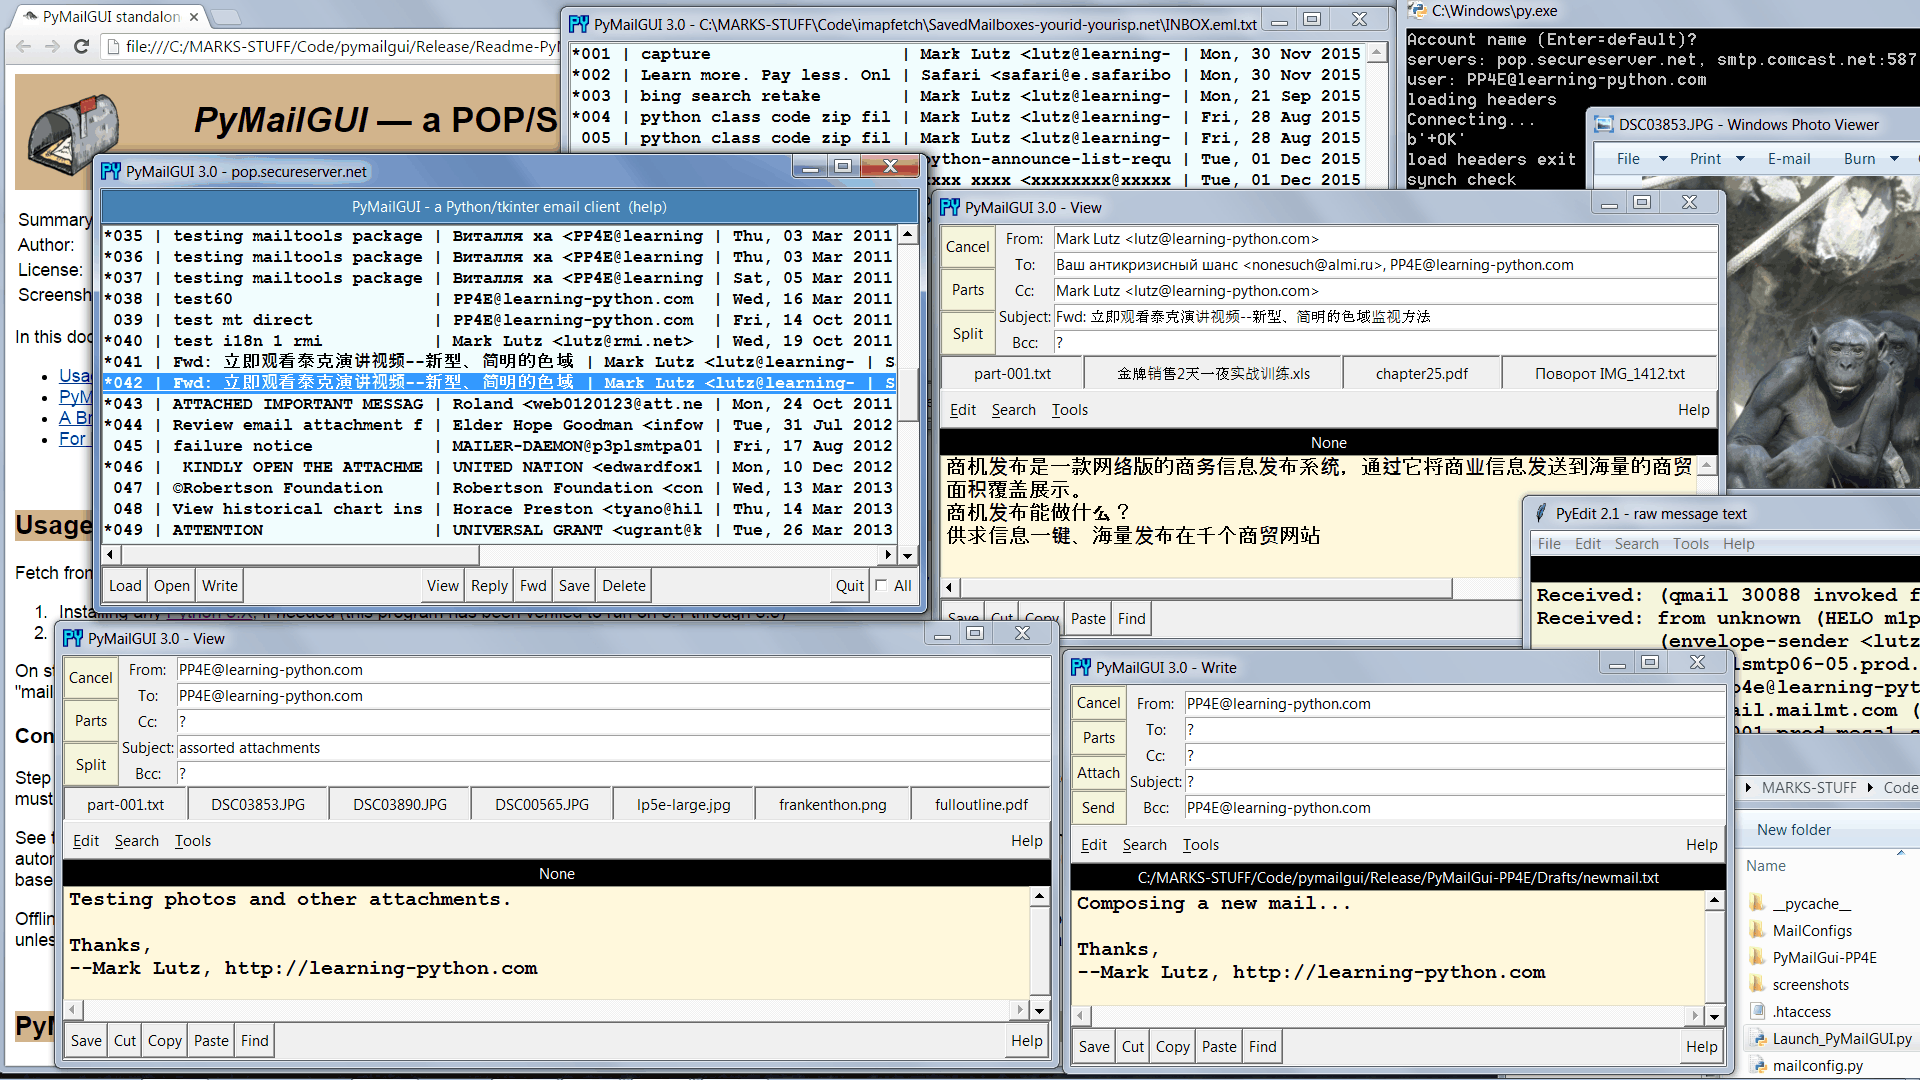Open the Search menu in PyEdit raw message
The image size is (1920, 1080).
click(1636, 544)
